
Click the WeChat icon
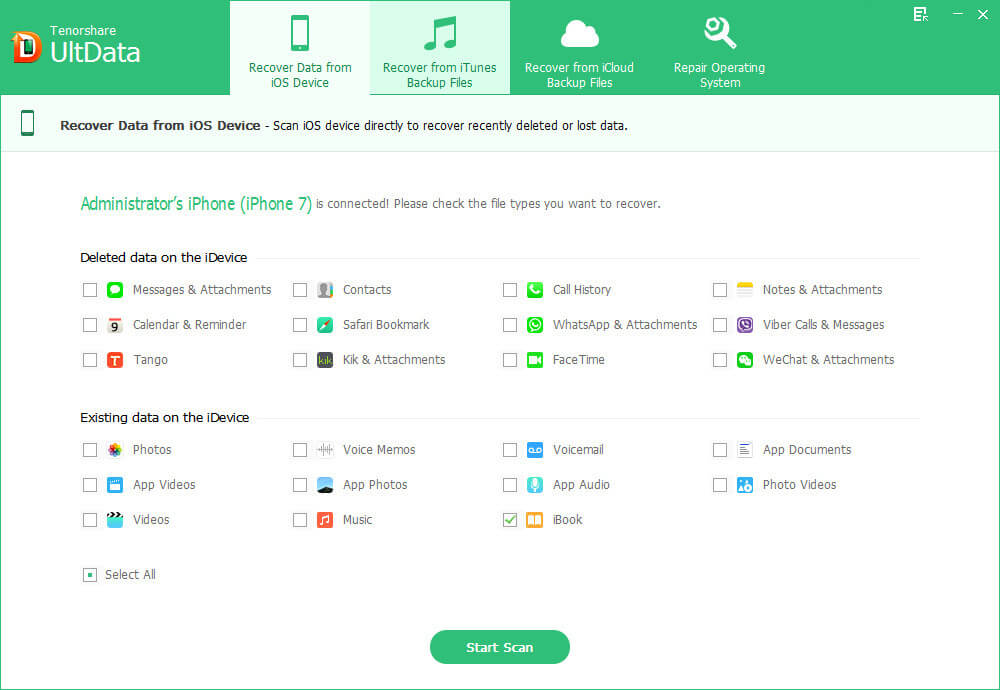click(745, 360)
